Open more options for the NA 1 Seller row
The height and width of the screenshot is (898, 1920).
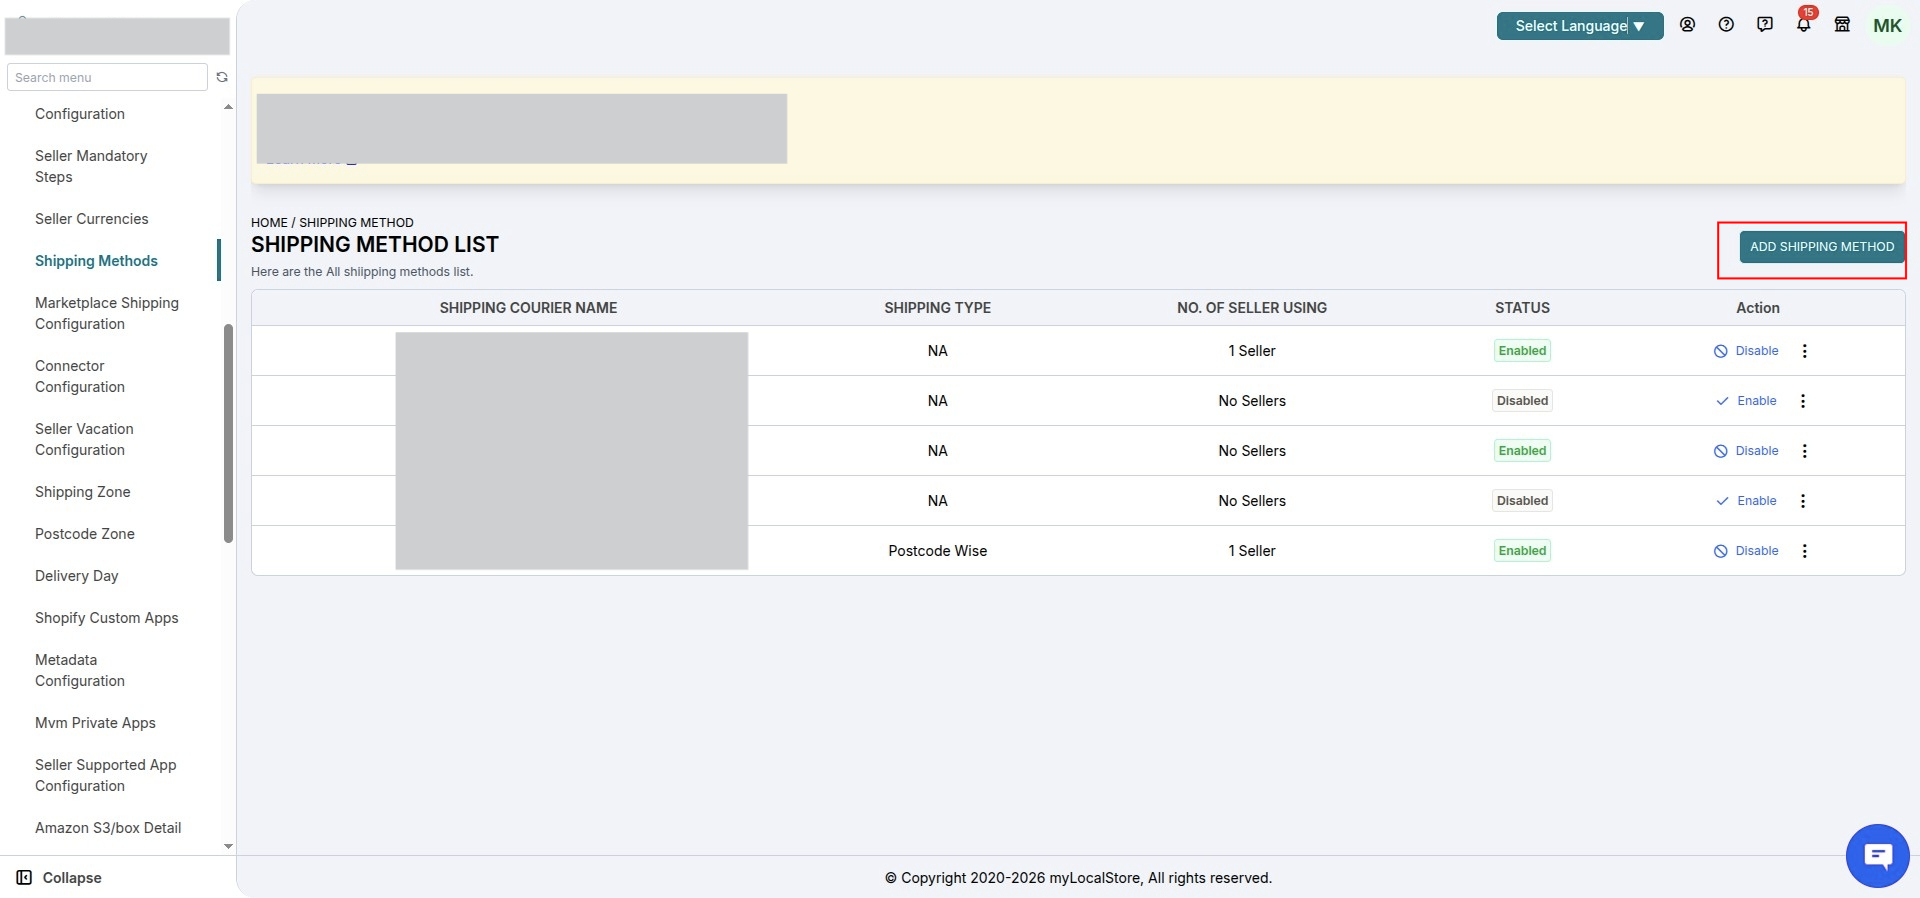[1805, 351]
